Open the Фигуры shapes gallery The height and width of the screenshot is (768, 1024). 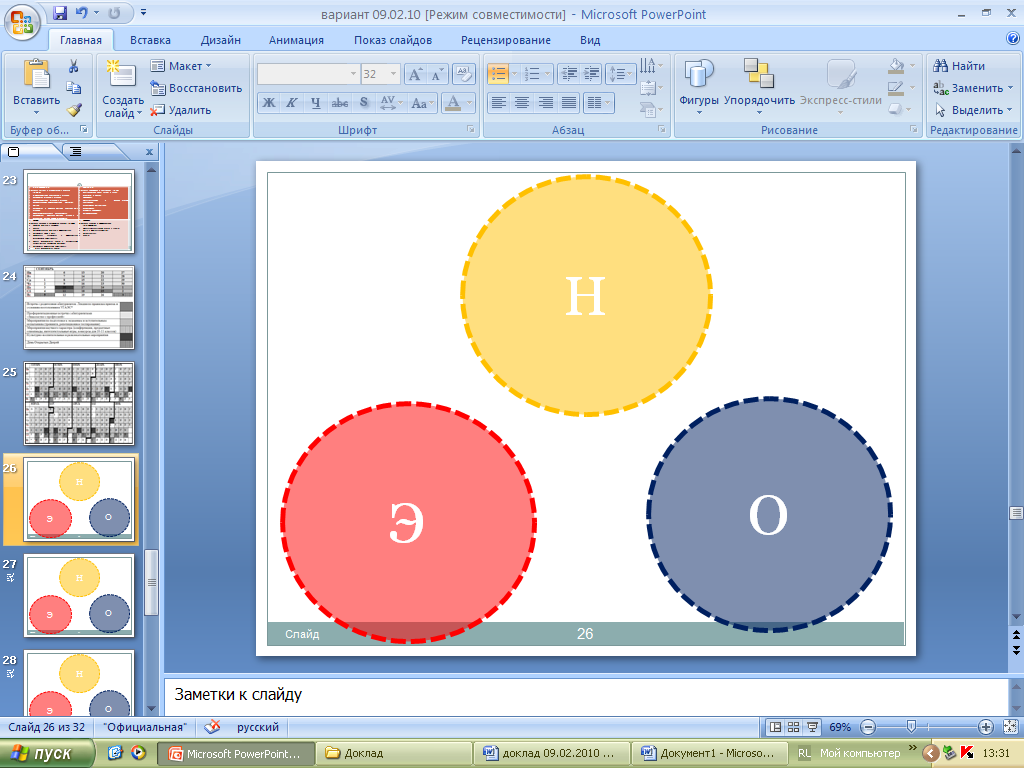click(x=698, y=87)
